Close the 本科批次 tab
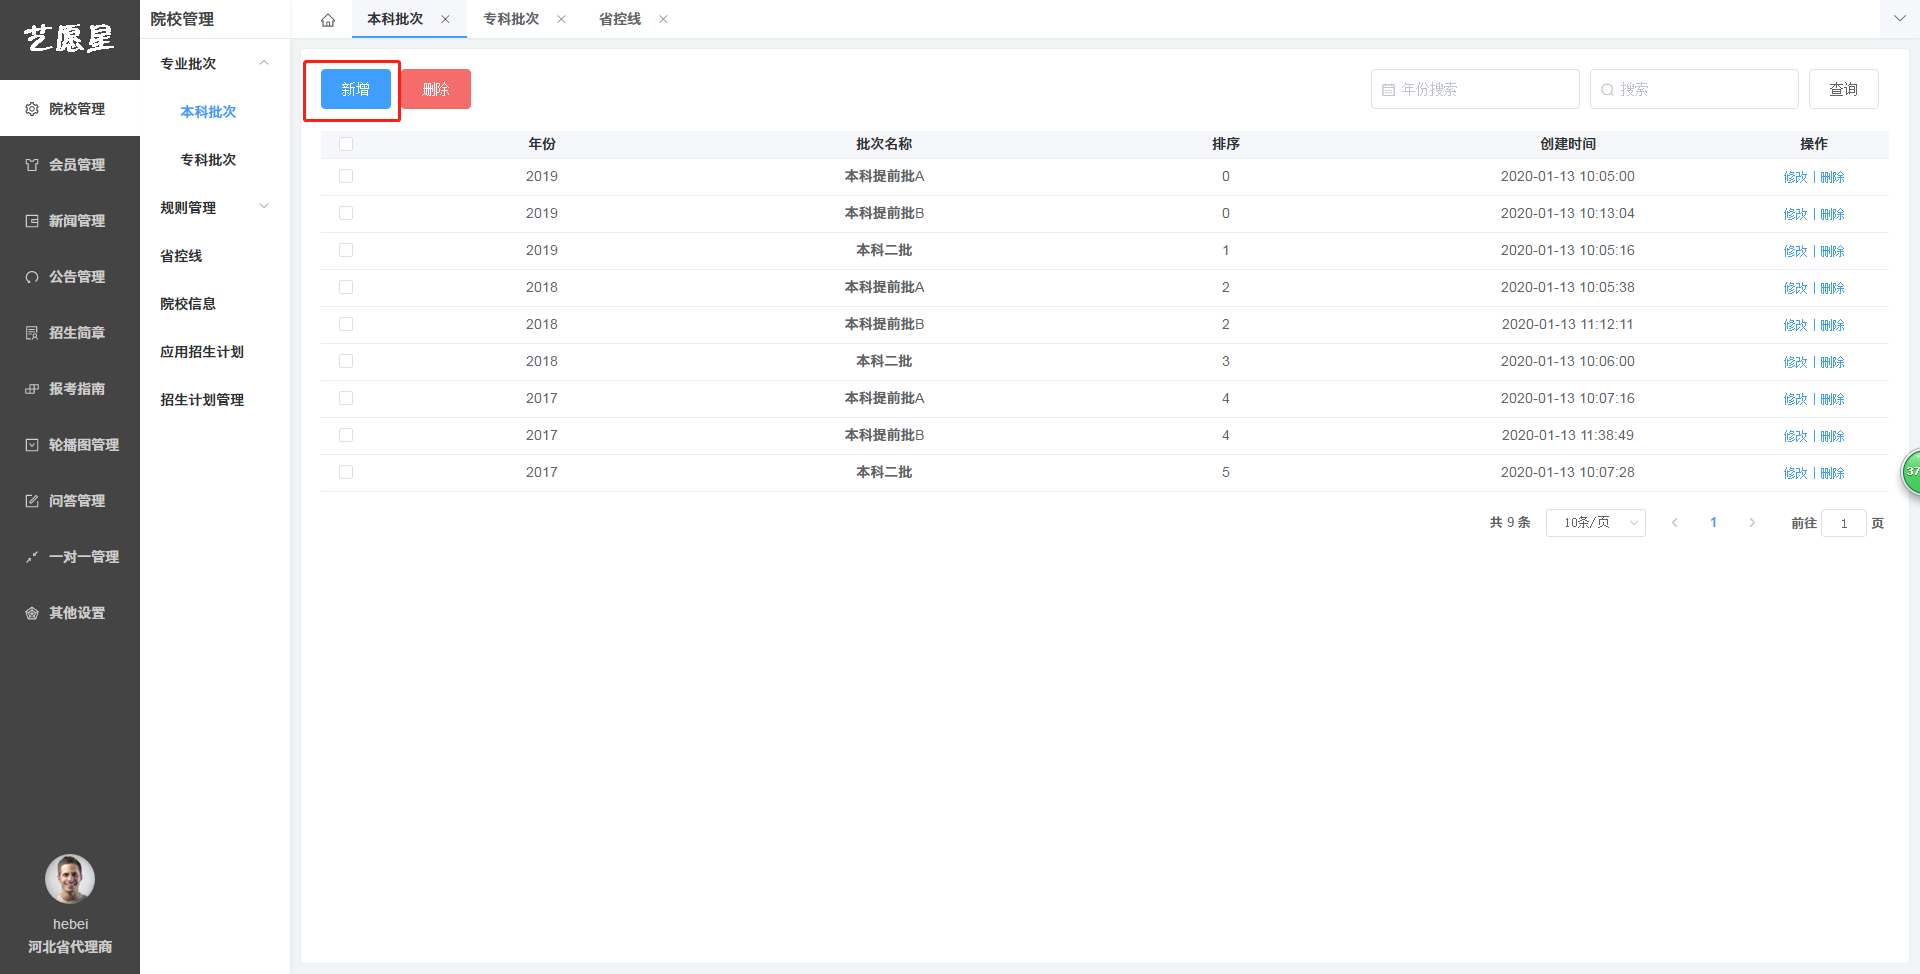 [x=445, y=19]
